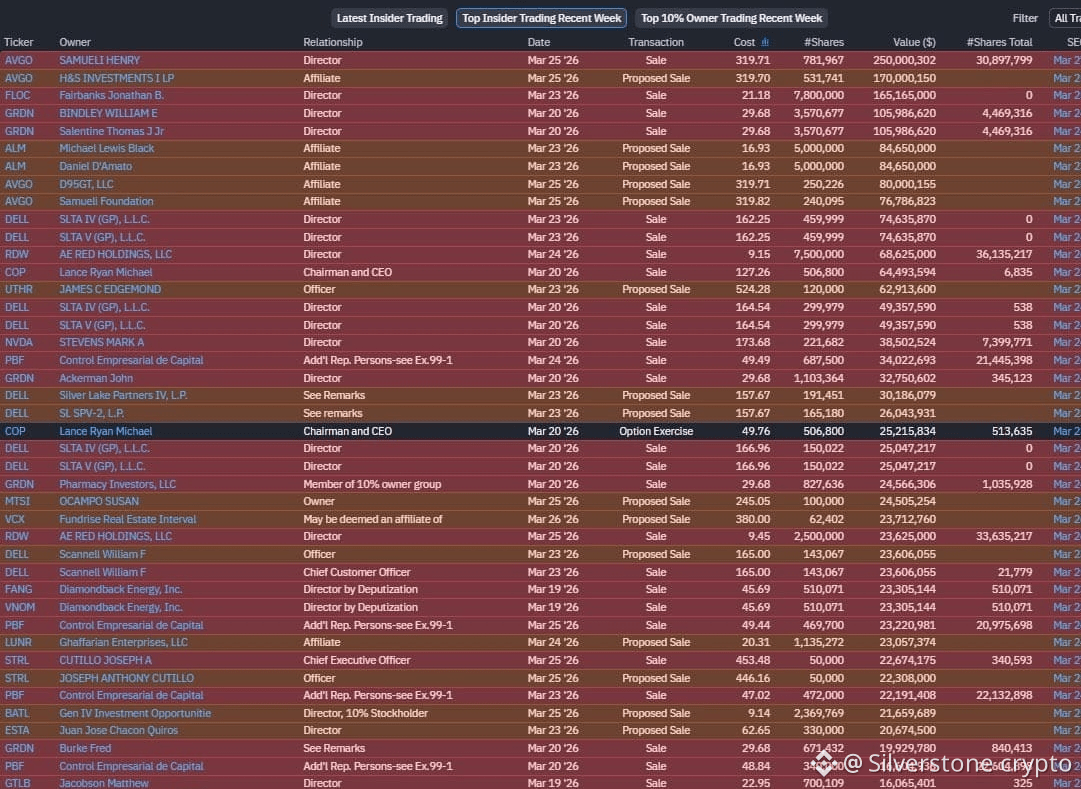Open Pharmacy Investors, LLC owner link
Image resolution: width=1081 pixels, height=789 pixels.
point(117,484)
